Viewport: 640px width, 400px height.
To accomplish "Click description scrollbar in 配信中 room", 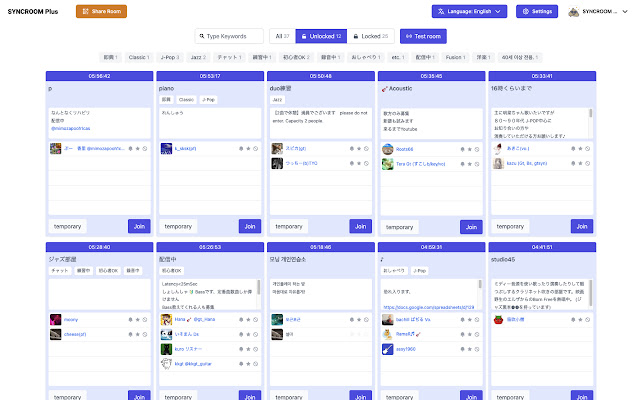I will click(258, 286).
